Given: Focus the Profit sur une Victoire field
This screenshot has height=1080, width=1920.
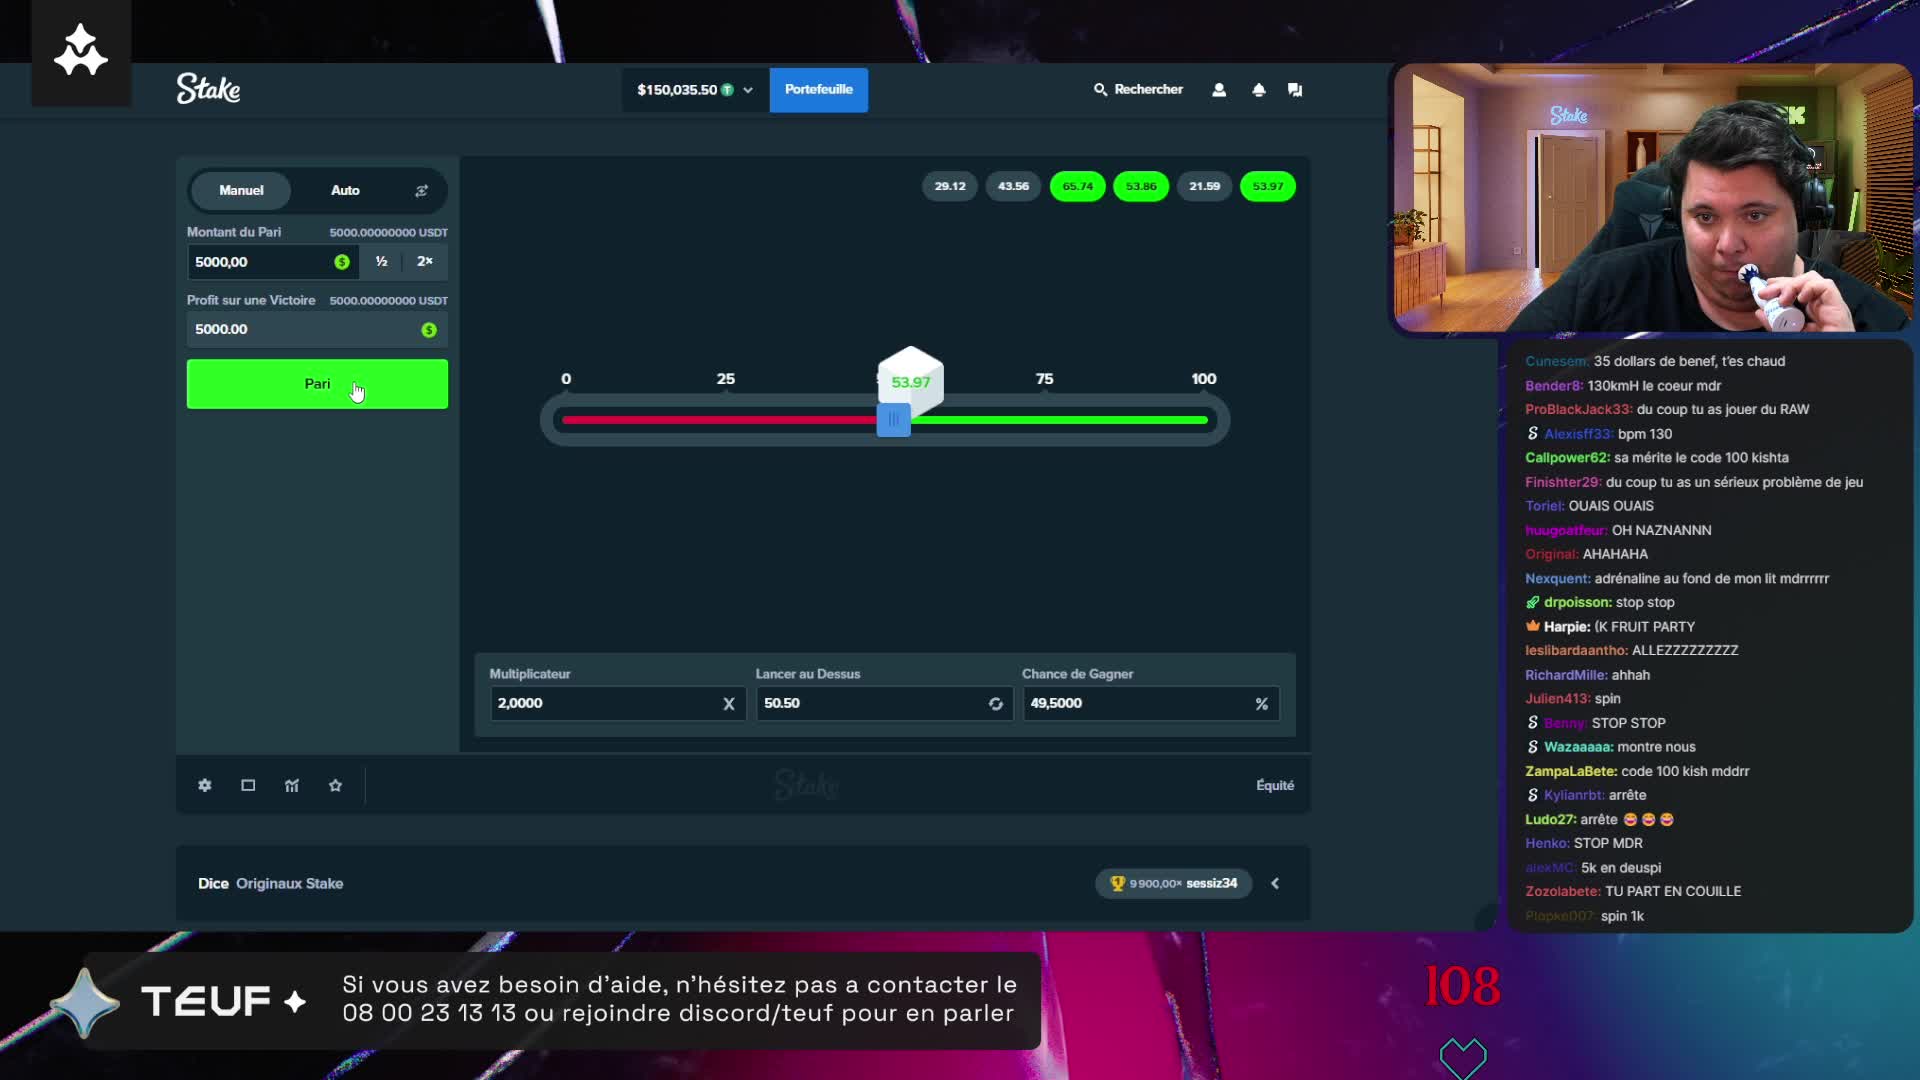Looking at the screenshot, I should [317, 330].
